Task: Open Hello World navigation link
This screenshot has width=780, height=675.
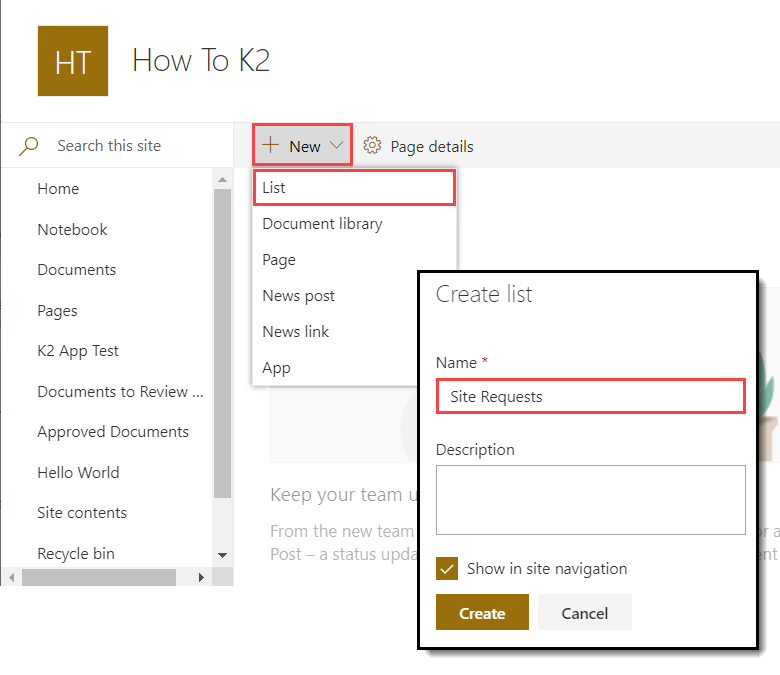Action: 78,473
